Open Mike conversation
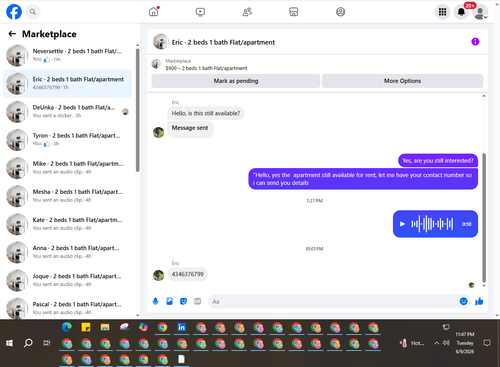Screen dimensions: 500x367 pyautogui.click(x=67, y=168)
